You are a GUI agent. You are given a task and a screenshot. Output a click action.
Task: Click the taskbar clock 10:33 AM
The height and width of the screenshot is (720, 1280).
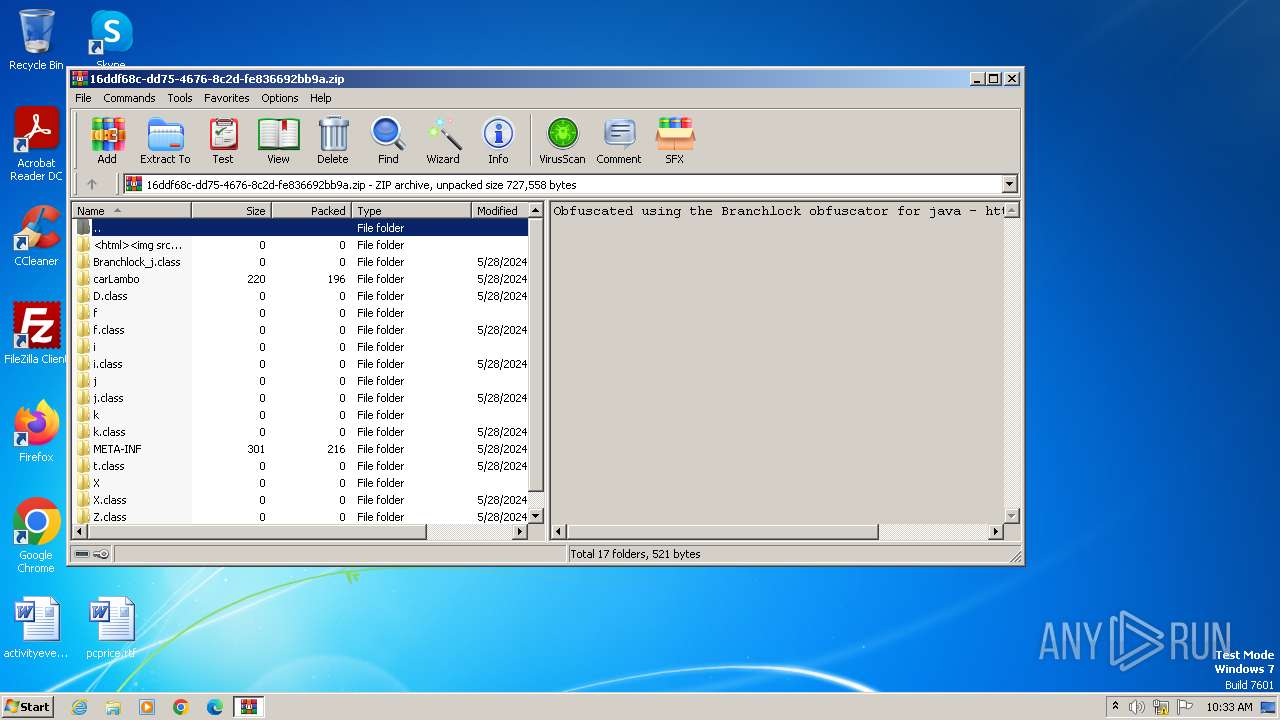(1229, 707)
